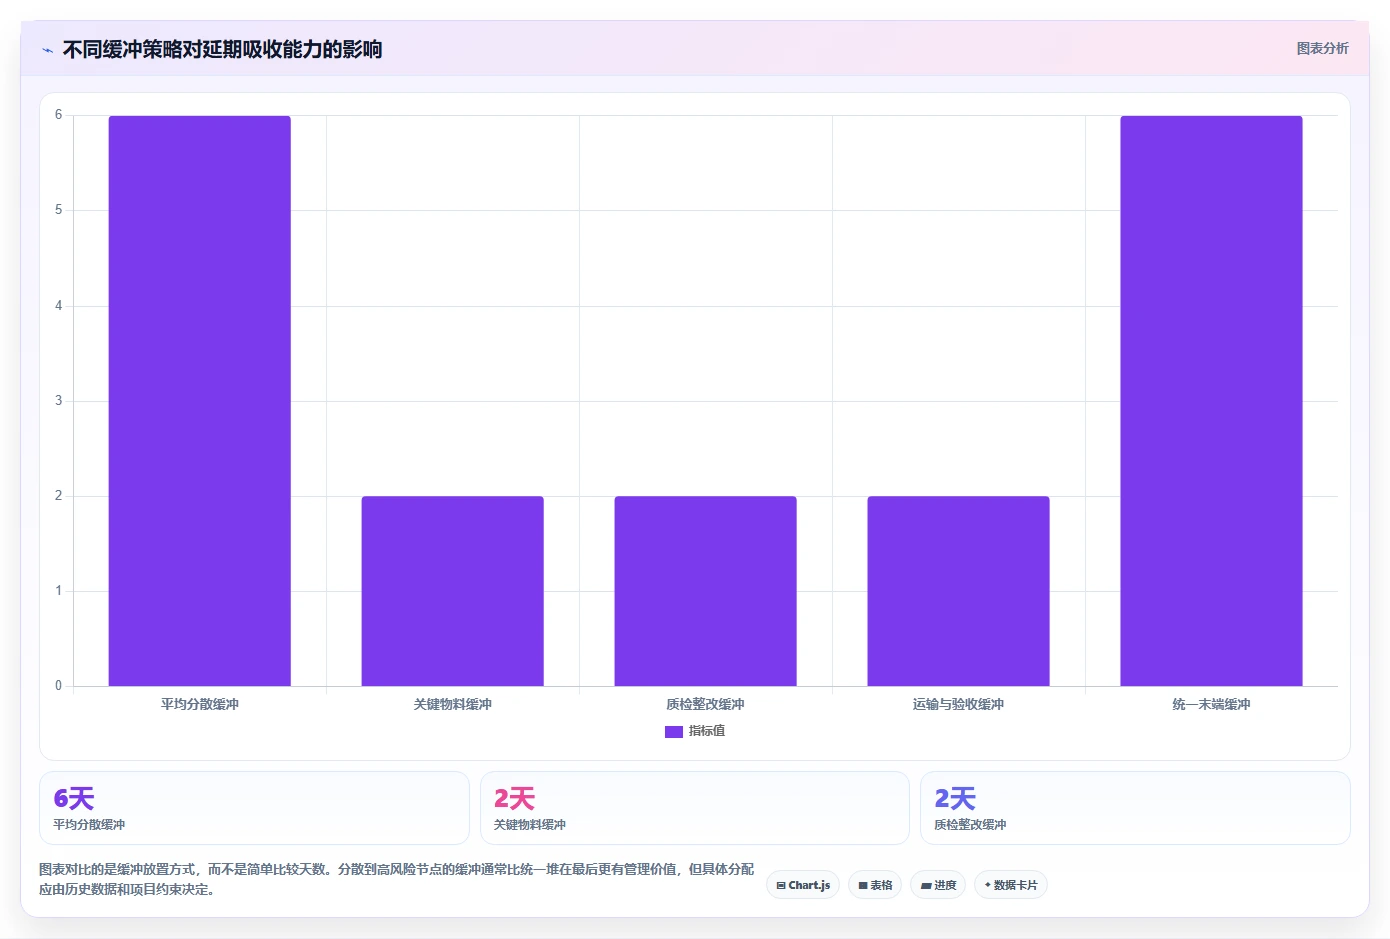Click the chart title 不同缓冲策略对延期吸收能力的影响

[x=222, y=49]
